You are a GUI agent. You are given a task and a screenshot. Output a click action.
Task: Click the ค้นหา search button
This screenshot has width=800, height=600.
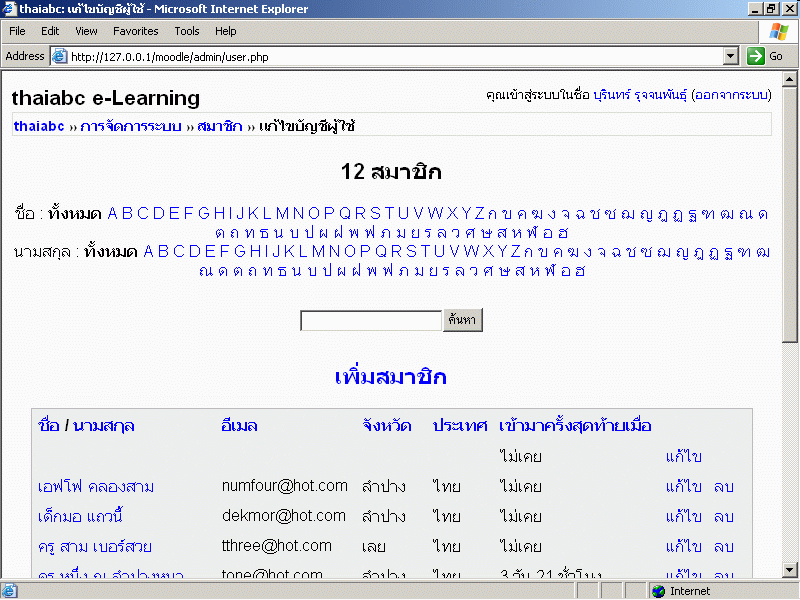(x=465, y=320)
